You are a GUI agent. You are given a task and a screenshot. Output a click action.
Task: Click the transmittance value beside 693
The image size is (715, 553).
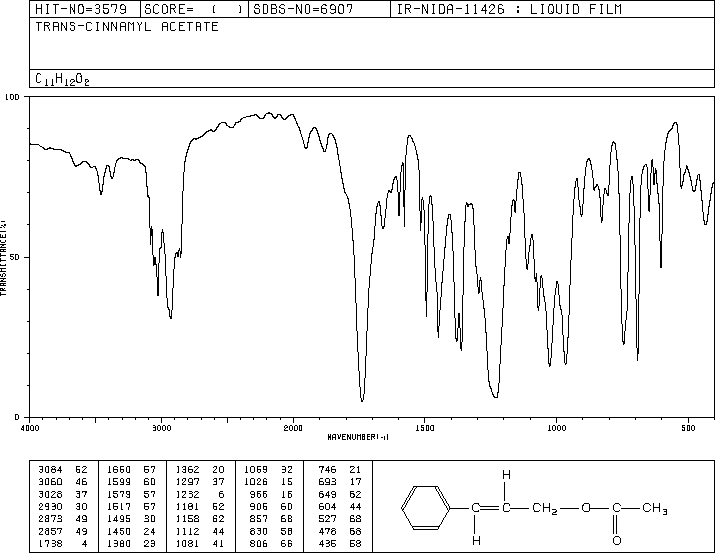click(355, 482)
